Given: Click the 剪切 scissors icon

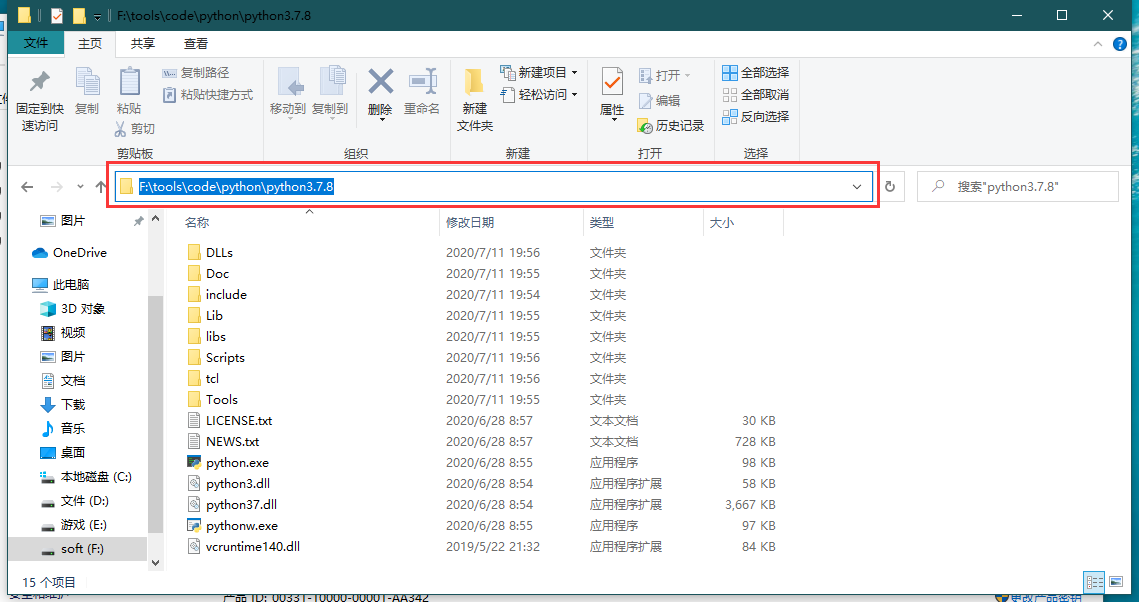Looking at the screenshot, I should coord(122,129).
